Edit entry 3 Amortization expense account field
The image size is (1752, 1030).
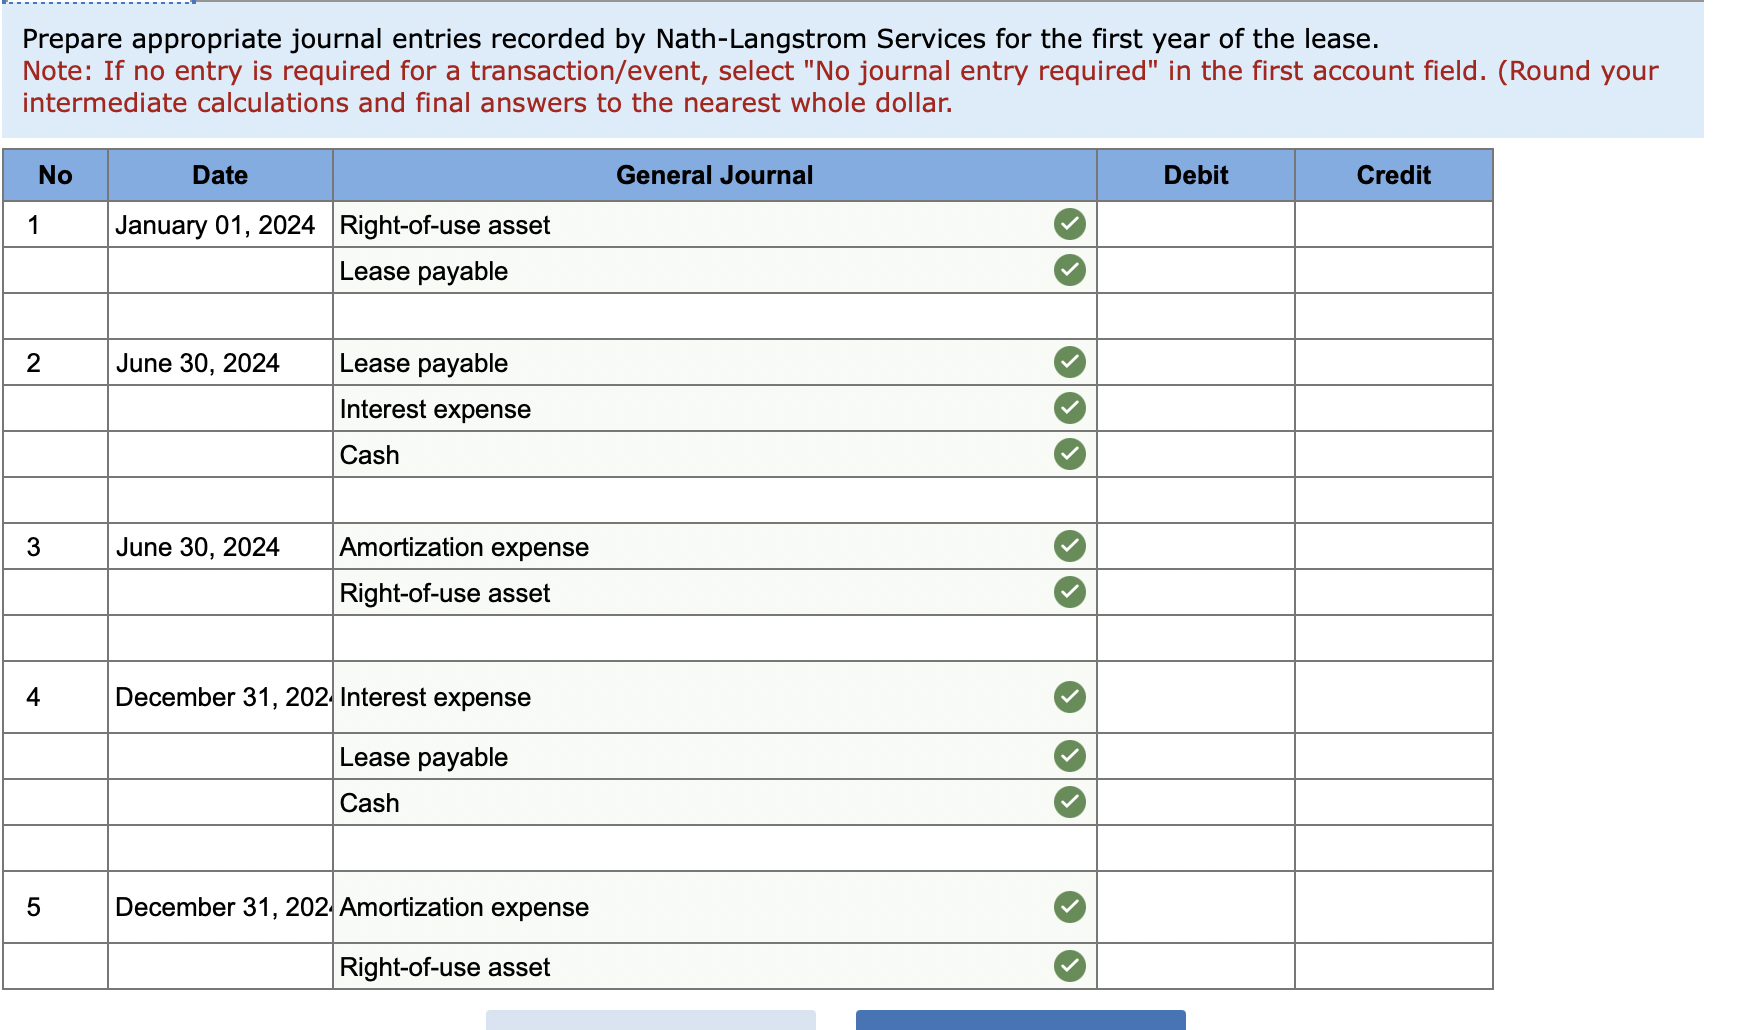coord(714,546)
